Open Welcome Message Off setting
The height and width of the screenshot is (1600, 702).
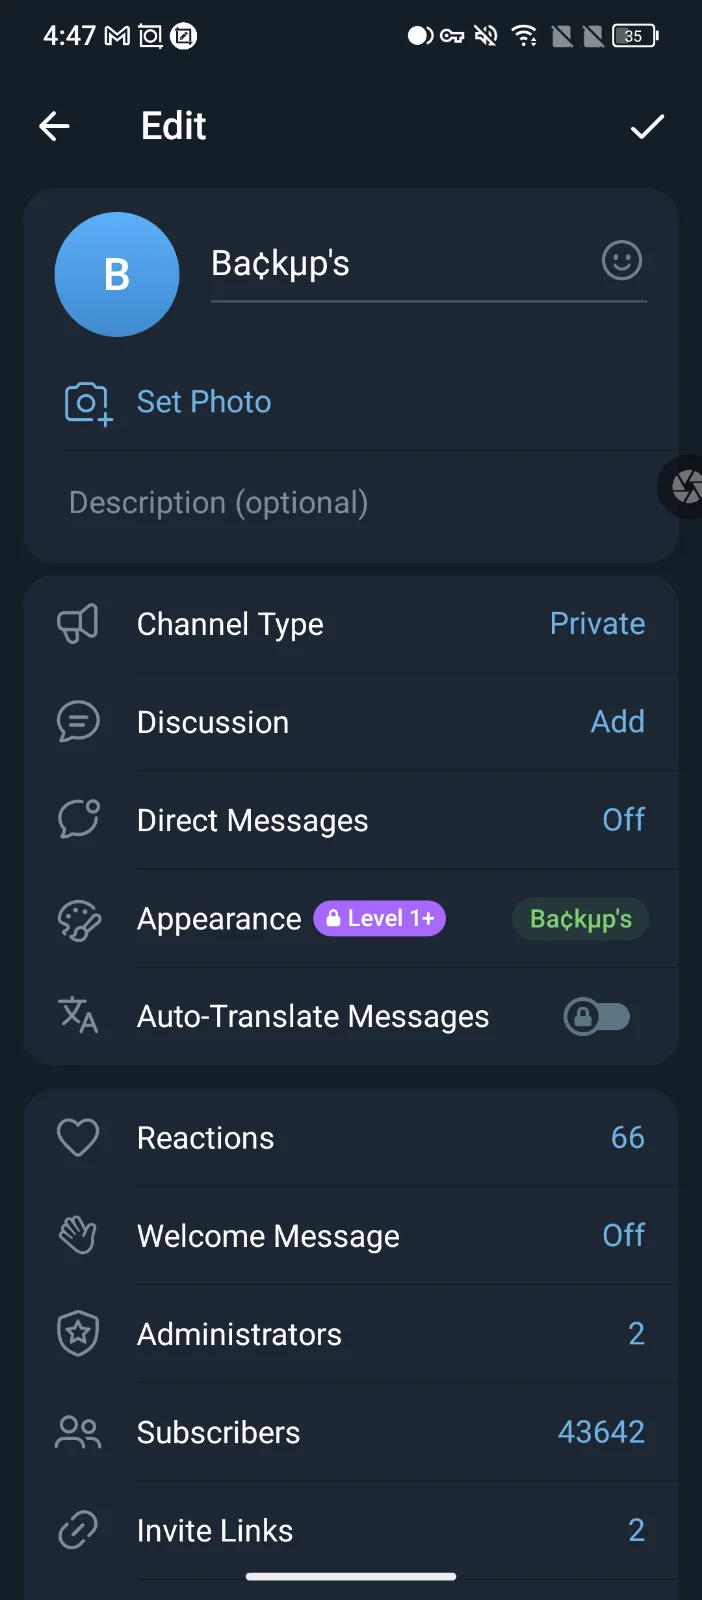(351, 1236)
